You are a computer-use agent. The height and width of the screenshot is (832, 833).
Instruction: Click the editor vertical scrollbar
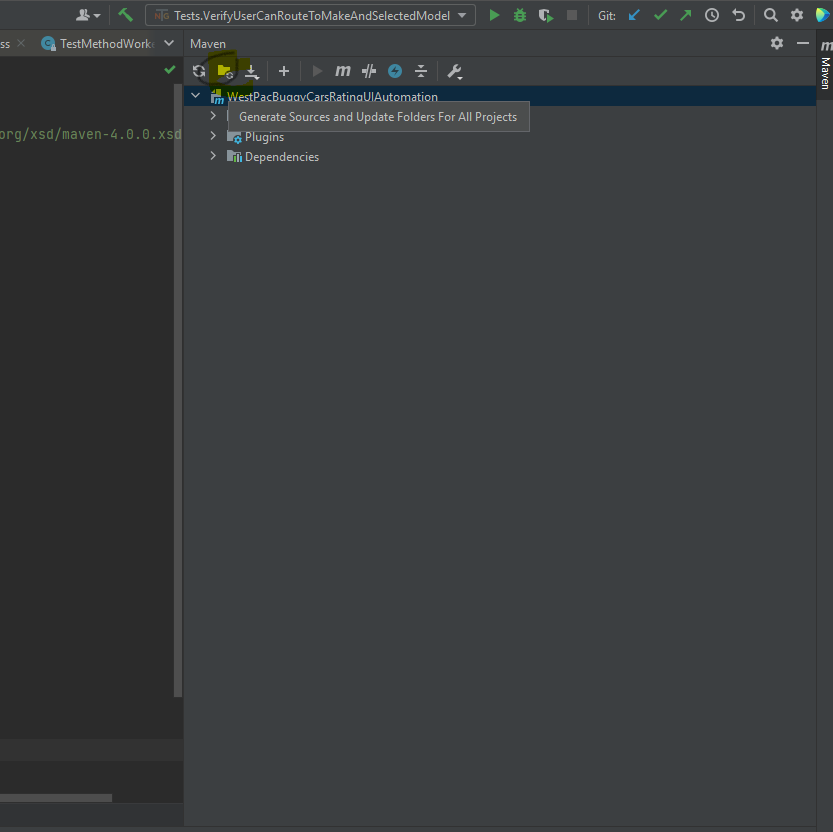(178, 390)
